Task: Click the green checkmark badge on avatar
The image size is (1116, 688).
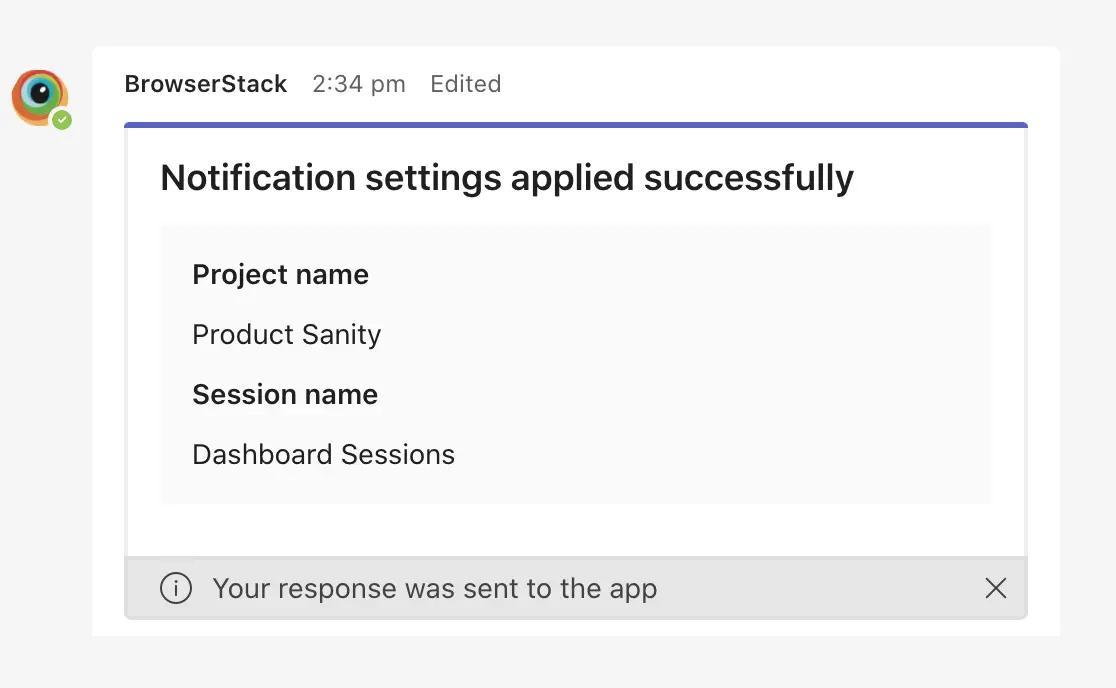Action: pyautogui.click(x=62, y=120)
